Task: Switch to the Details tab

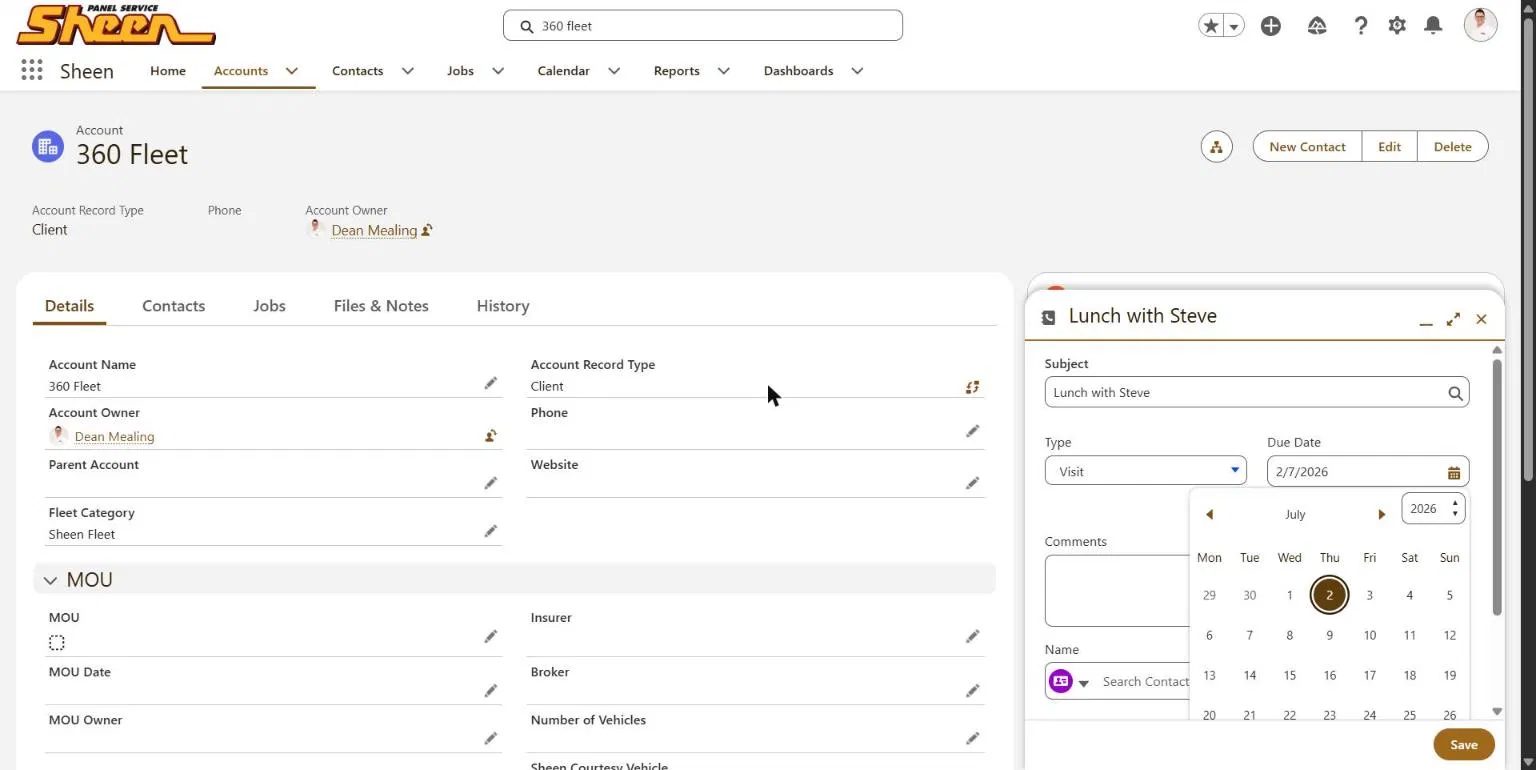Action: click(x=69, y=306)
